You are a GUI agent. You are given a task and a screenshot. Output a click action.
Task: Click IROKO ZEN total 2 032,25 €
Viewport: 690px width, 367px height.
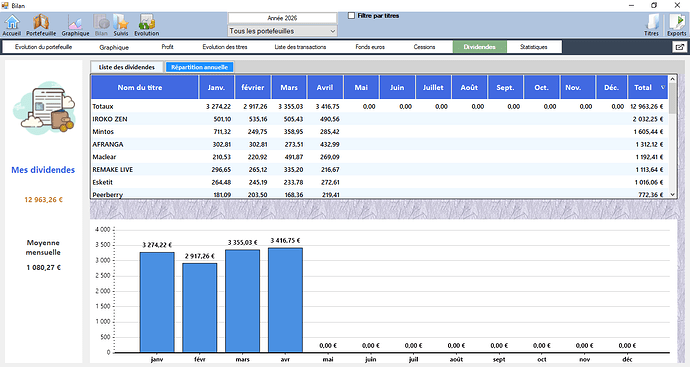pyautogui.click(x=648, y=119)
